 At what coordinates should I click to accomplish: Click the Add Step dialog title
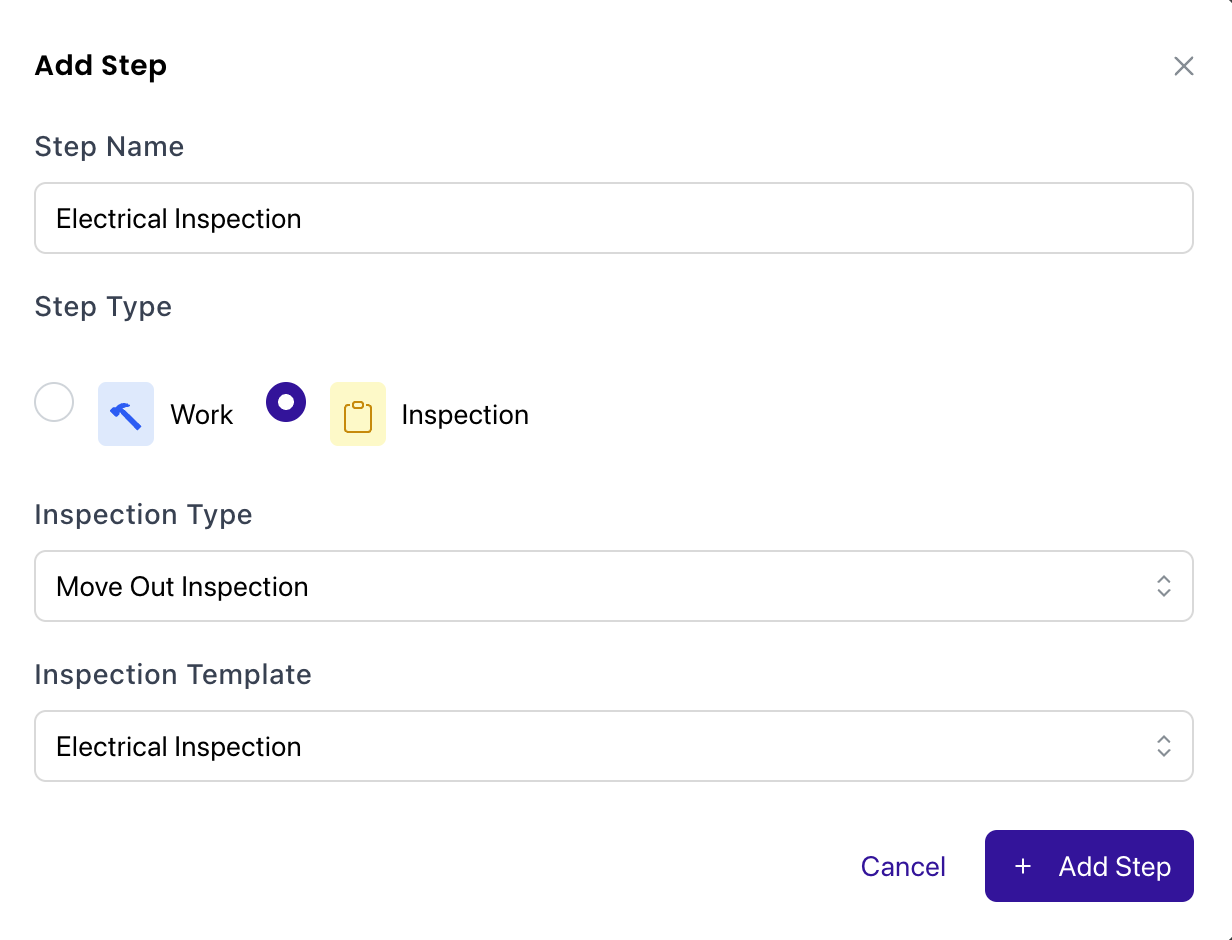tap(101, 66)
